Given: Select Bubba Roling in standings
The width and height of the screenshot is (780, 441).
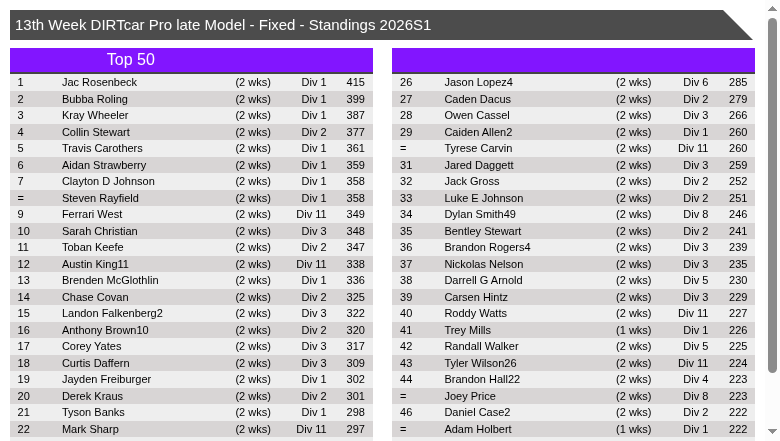Looking at the screenshot, I should 95,99.
